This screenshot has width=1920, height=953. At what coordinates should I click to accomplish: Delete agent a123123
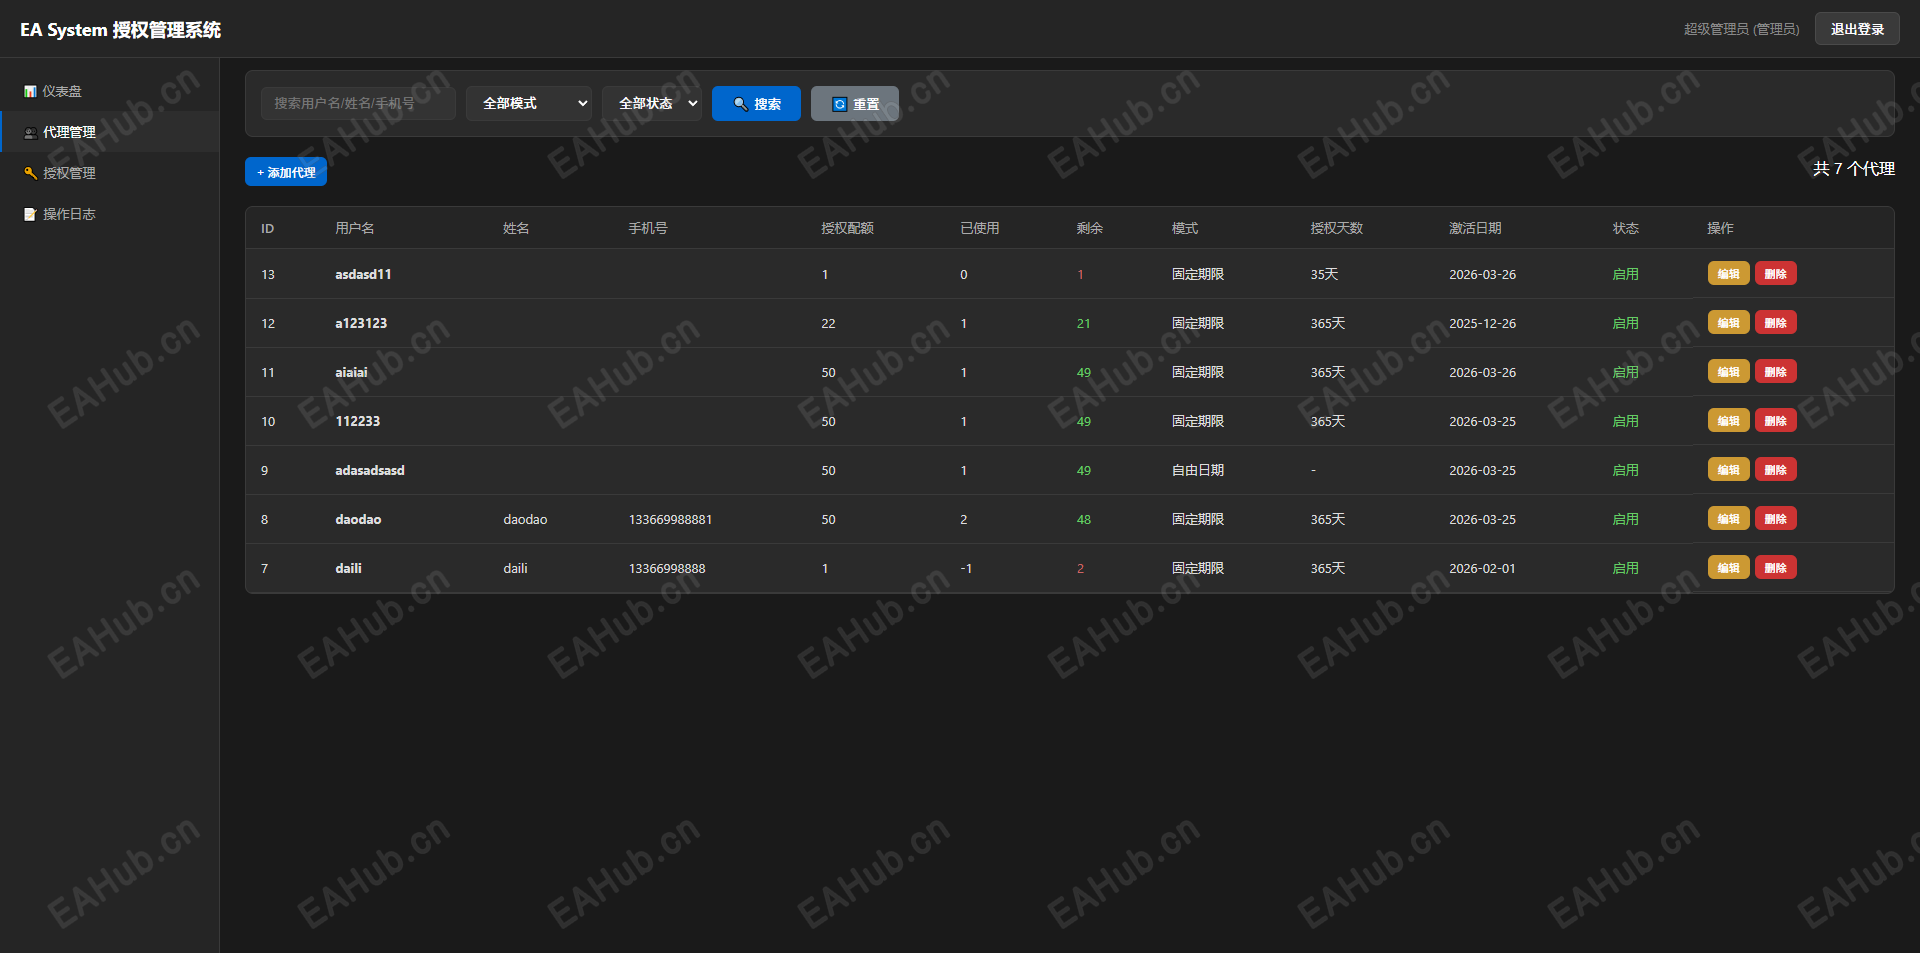tap(1775, 323)
